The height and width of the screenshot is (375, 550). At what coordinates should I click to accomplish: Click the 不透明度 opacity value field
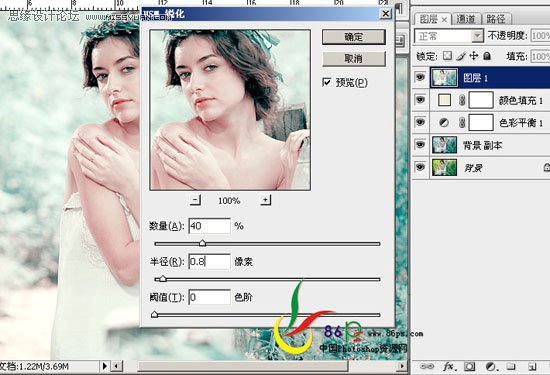[x=540, y=36]
